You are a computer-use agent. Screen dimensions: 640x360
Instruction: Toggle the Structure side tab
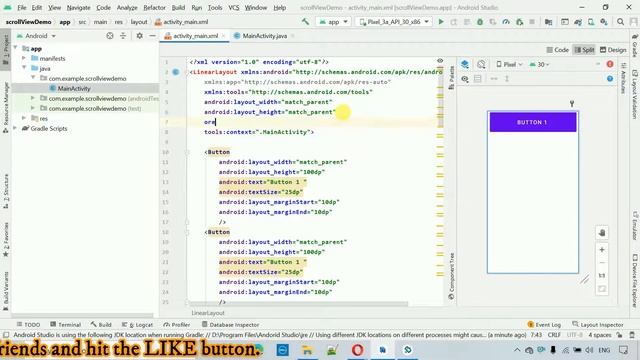[x=6, y=191]
